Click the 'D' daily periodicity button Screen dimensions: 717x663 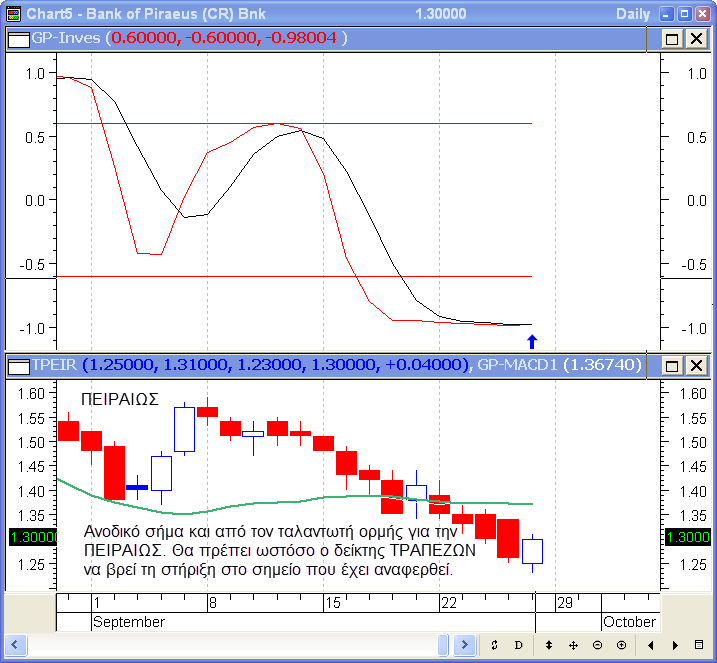click(518, 645)
